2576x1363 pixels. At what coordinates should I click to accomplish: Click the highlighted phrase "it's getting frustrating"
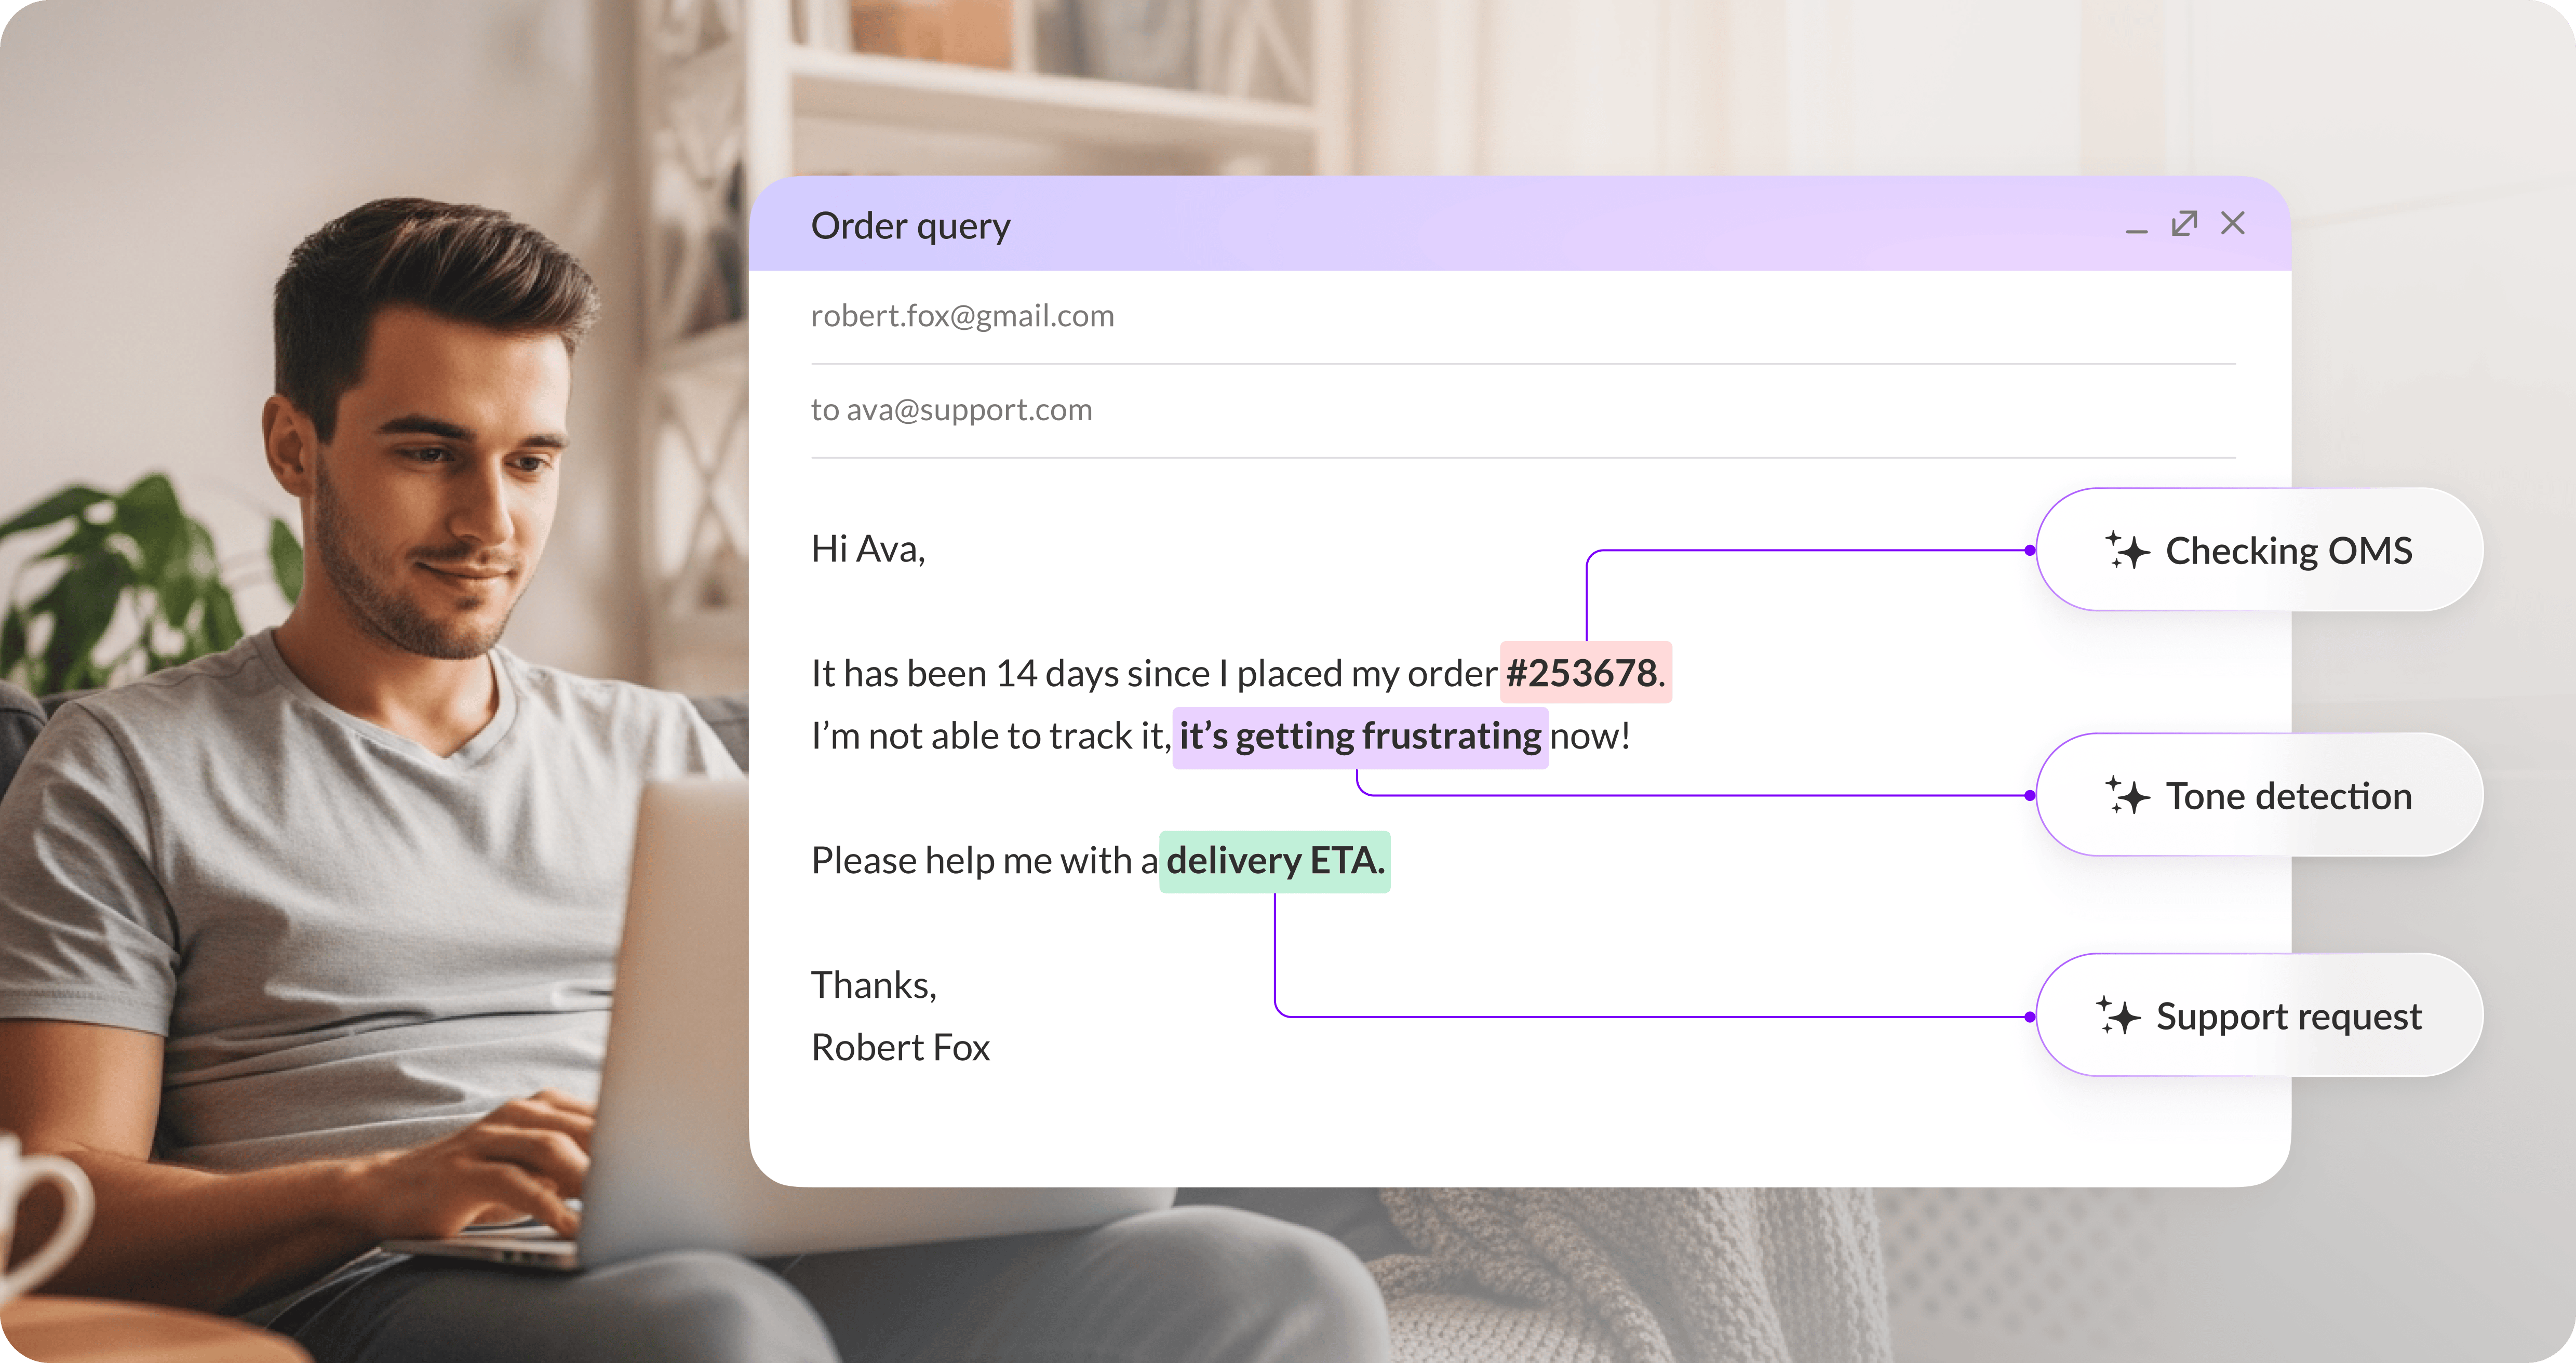click(1360, 737)
